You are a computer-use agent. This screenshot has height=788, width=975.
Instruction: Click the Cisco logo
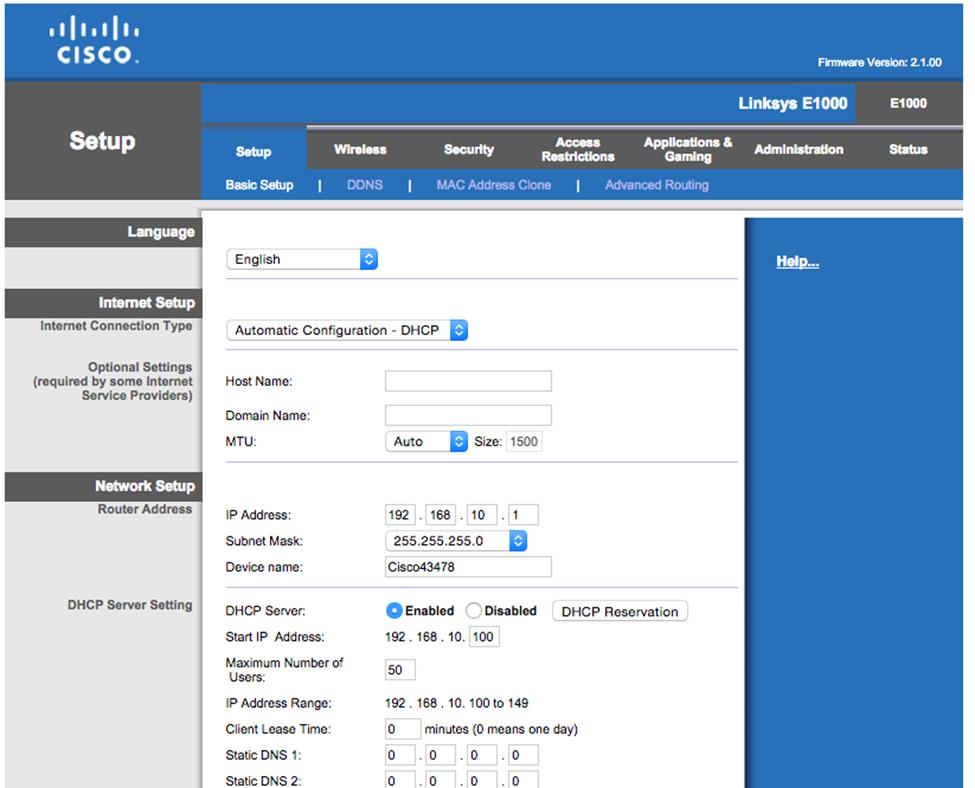pos(95,40)
